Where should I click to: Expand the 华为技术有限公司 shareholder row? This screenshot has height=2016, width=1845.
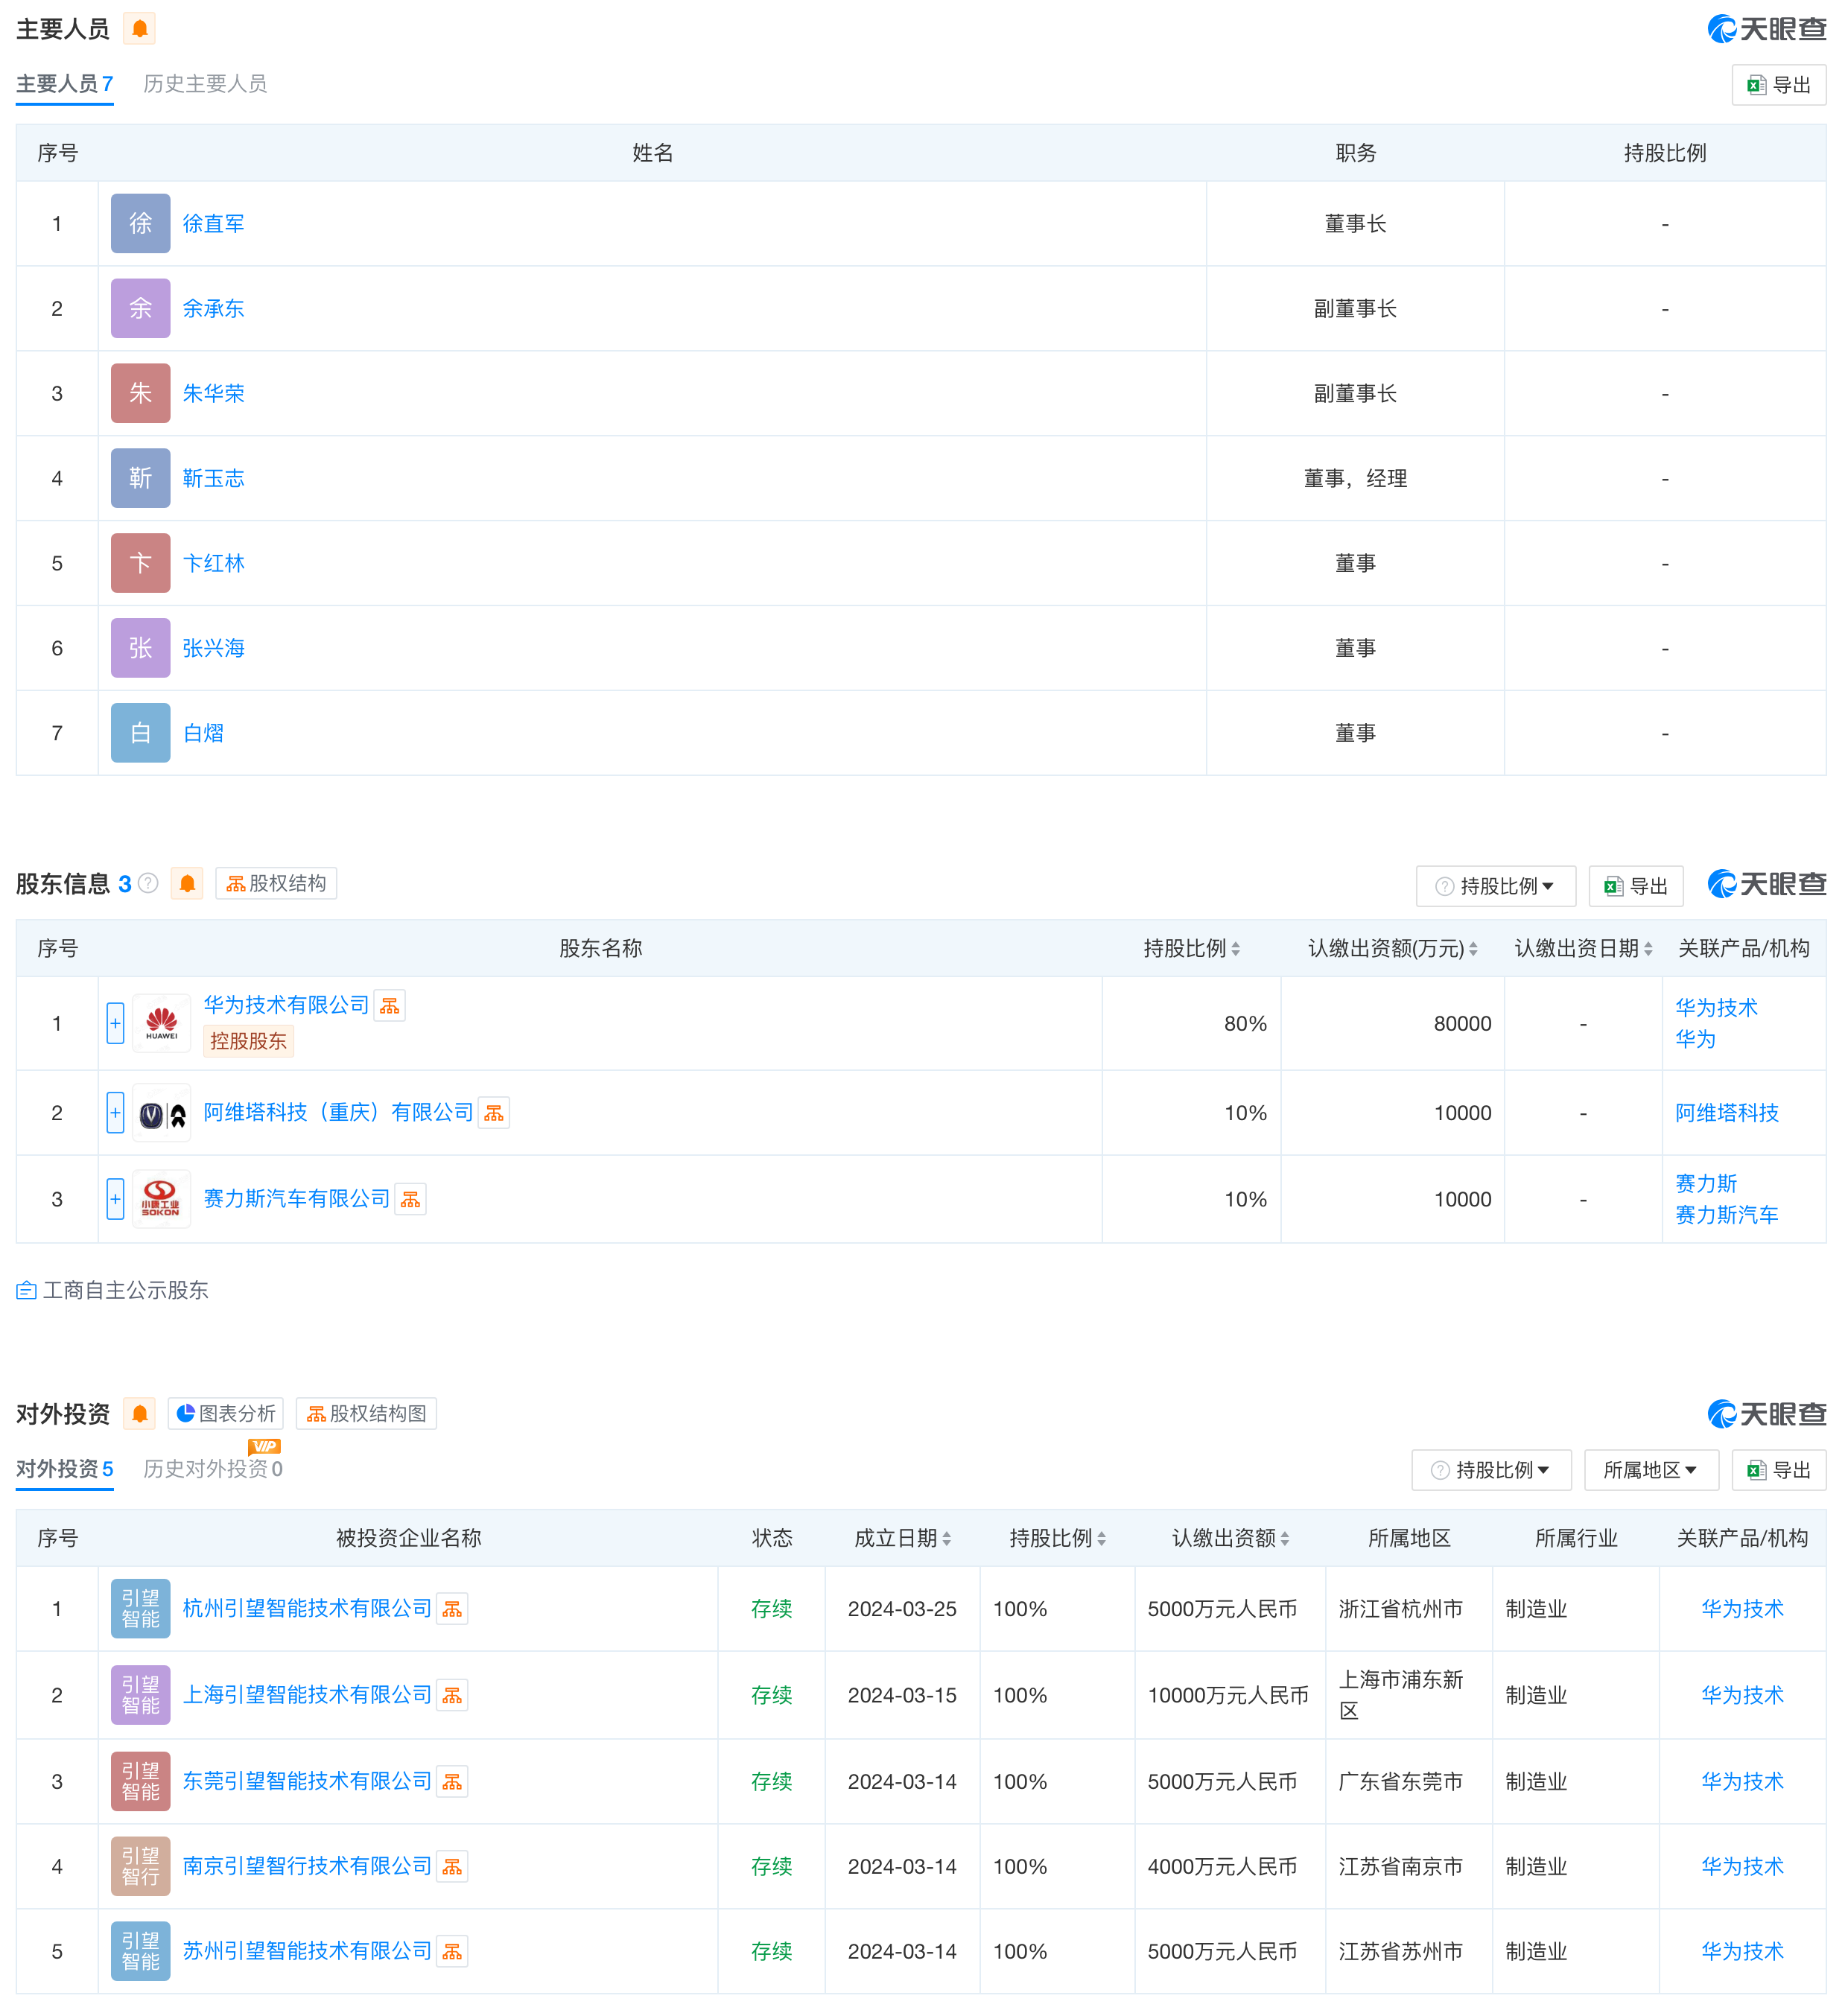pos(115,1024)
